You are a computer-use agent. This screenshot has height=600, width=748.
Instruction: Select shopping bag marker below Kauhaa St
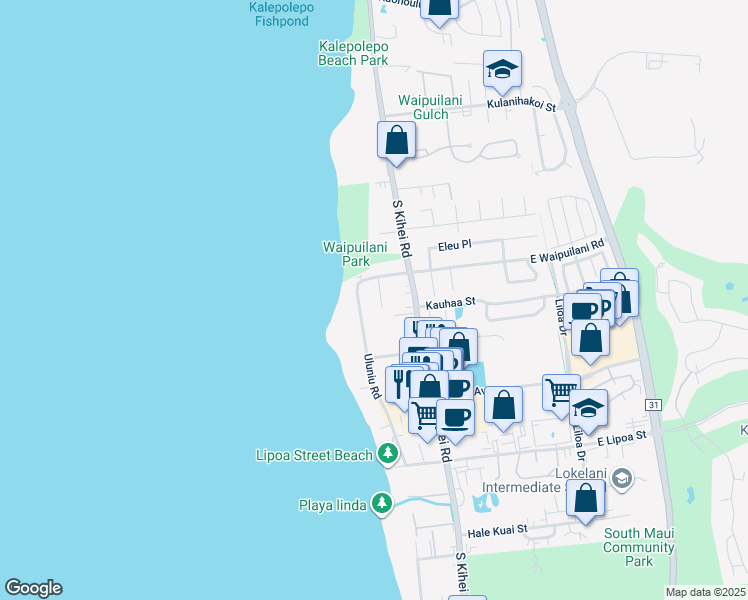460,344
